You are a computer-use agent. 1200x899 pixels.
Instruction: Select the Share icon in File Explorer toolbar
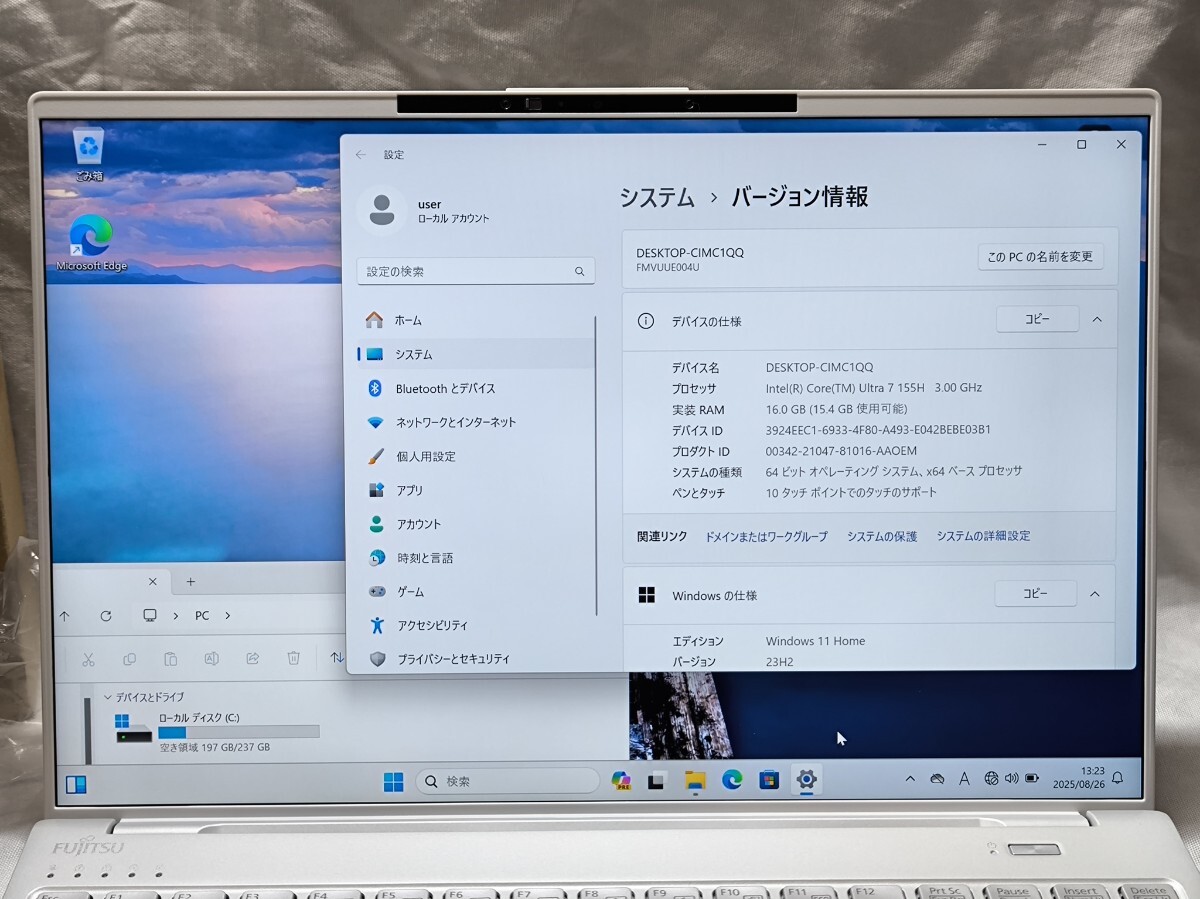pyautogui.click(x=252, y=659)
